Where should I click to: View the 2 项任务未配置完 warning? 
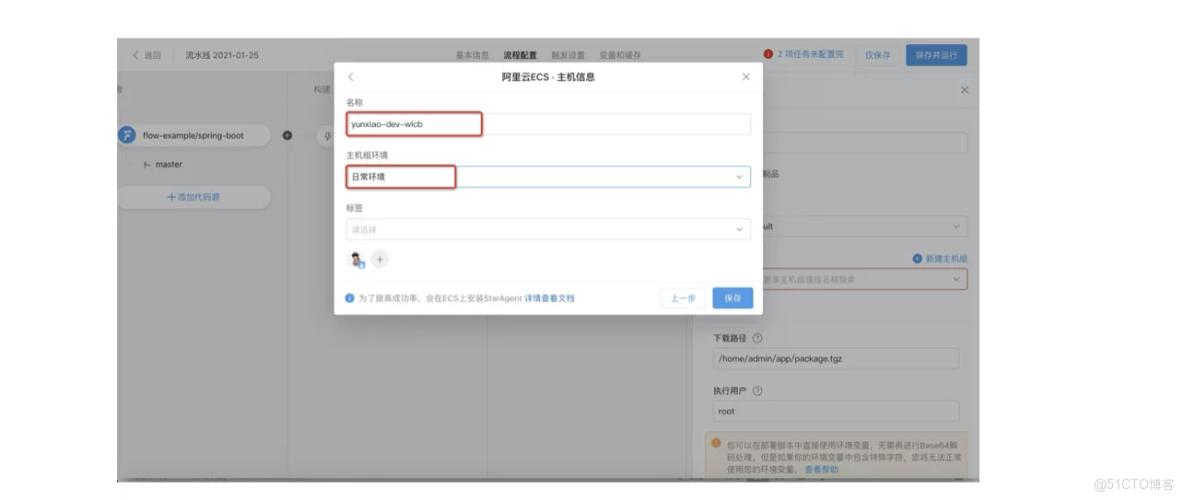(x=804, y=54)
